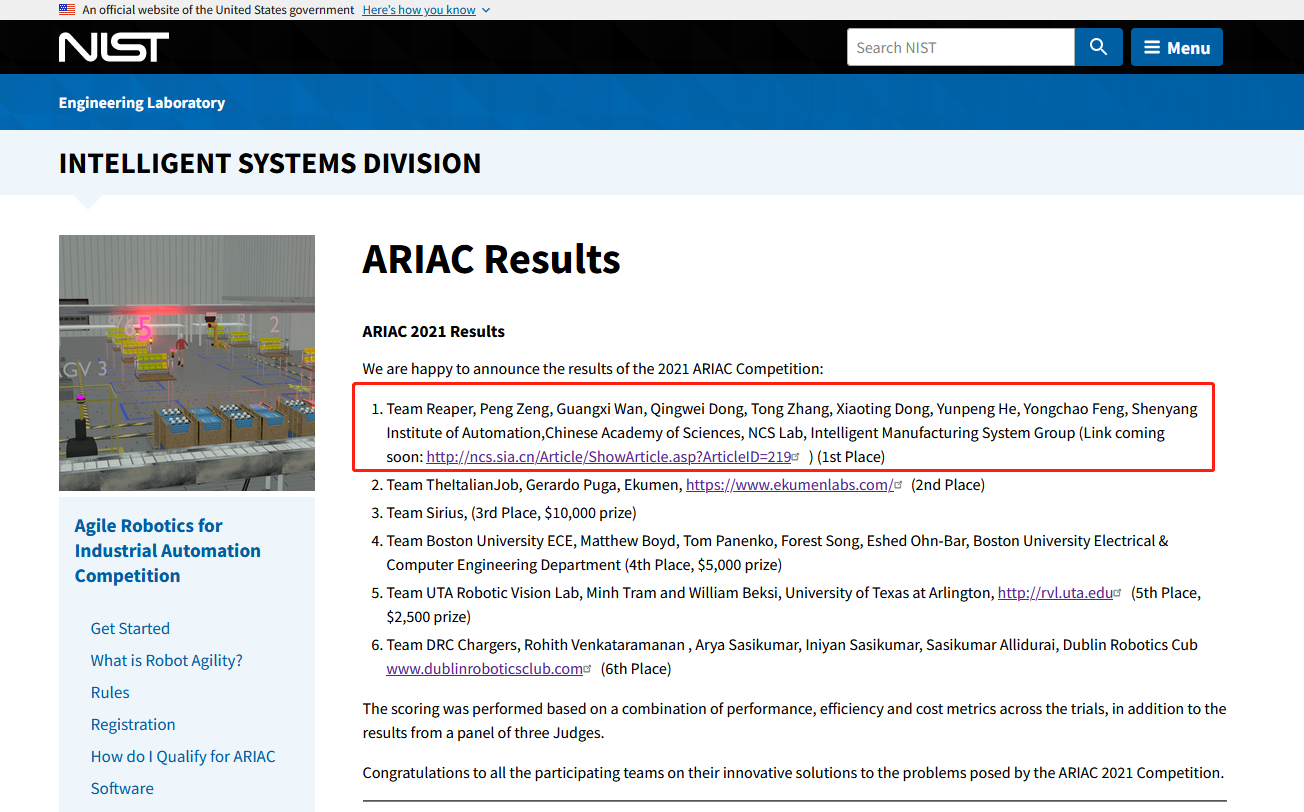Open the ncs.sia.cn article link
This screenshot has width=1304, height=812.
(x=608, y=457)
